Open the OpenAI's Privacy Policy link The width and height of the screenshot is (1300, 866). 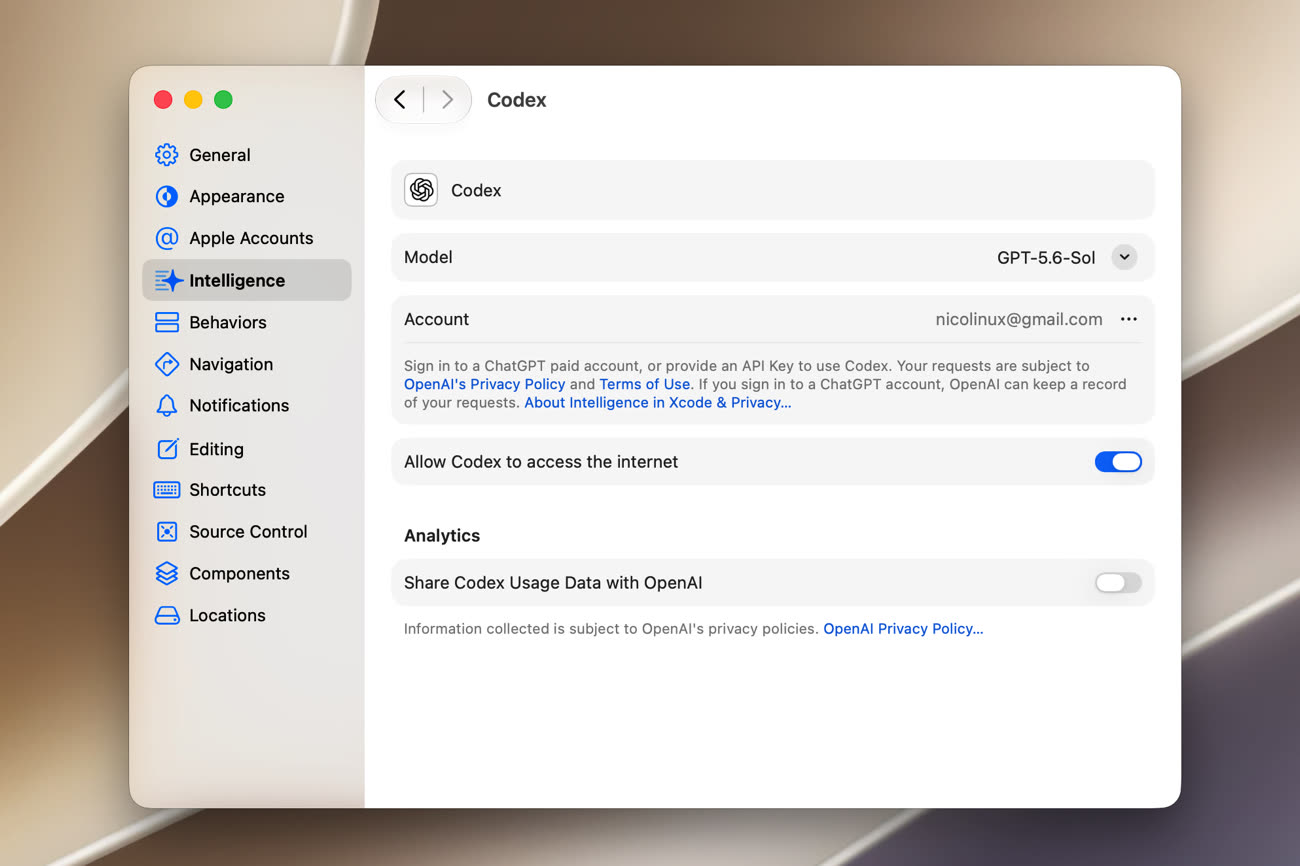tap(485, 384)
